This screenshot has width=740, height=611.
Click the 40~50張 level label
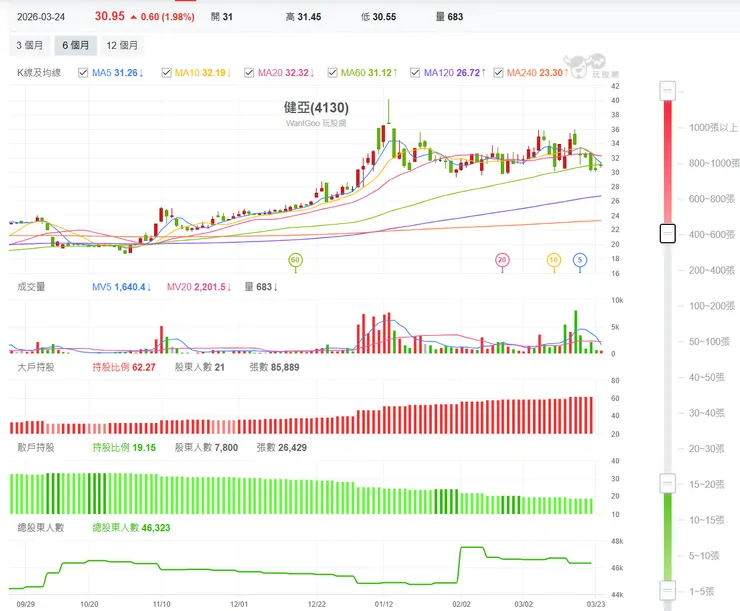click(706, 377)
